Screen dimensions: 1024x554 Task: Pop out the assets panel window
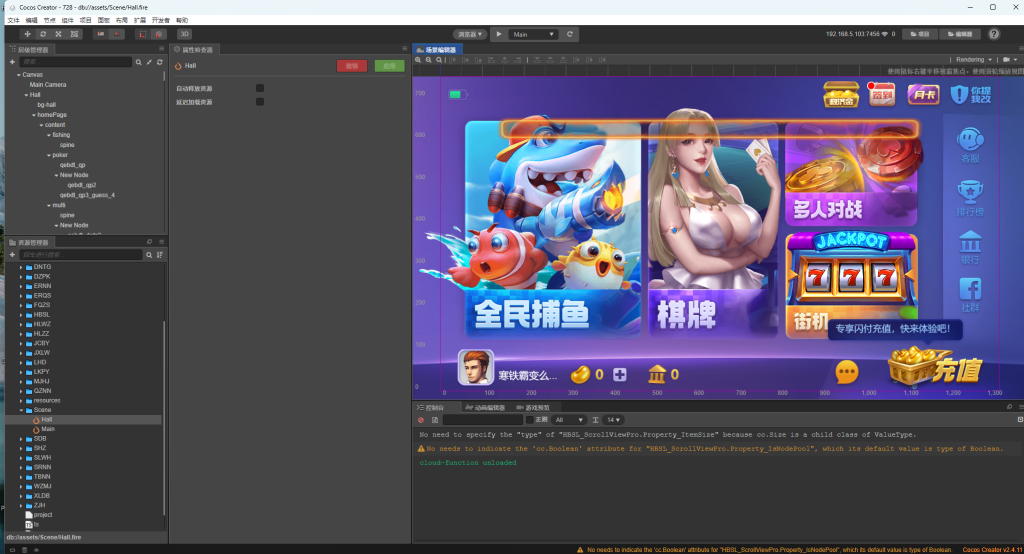click(150, 242)
